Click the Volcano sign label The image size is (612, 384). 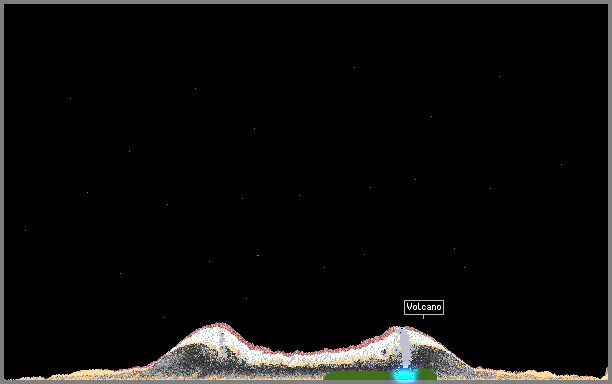pos(424,307)
